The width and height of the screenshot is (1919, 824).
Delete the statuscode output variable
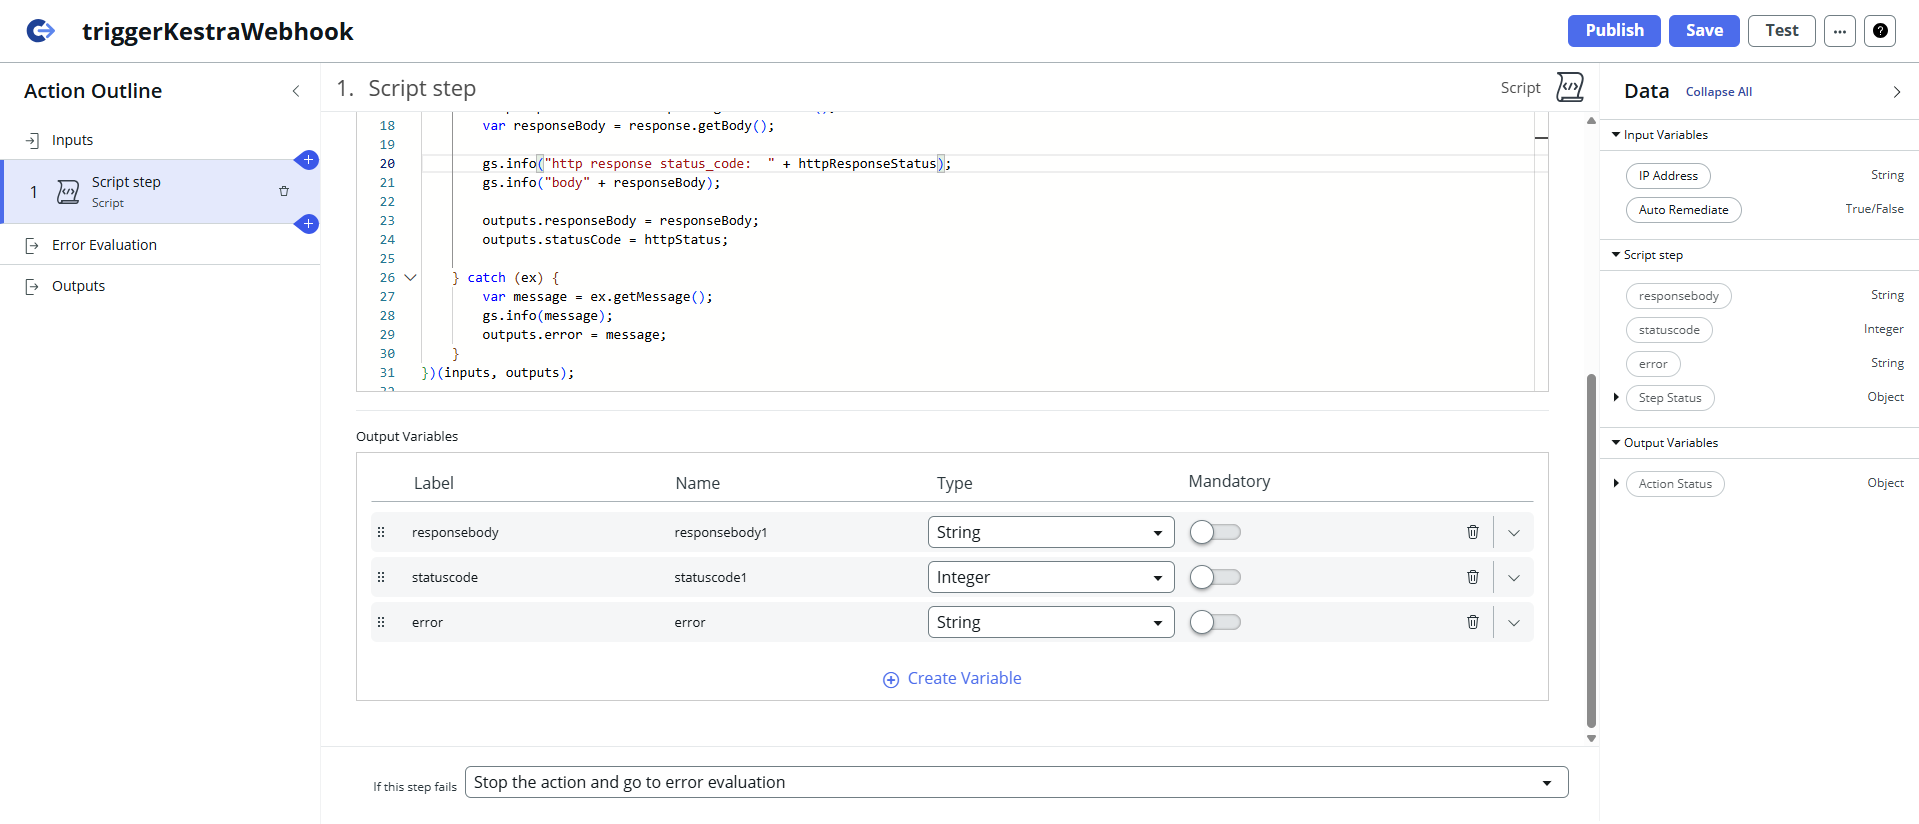click(1472, 577)
